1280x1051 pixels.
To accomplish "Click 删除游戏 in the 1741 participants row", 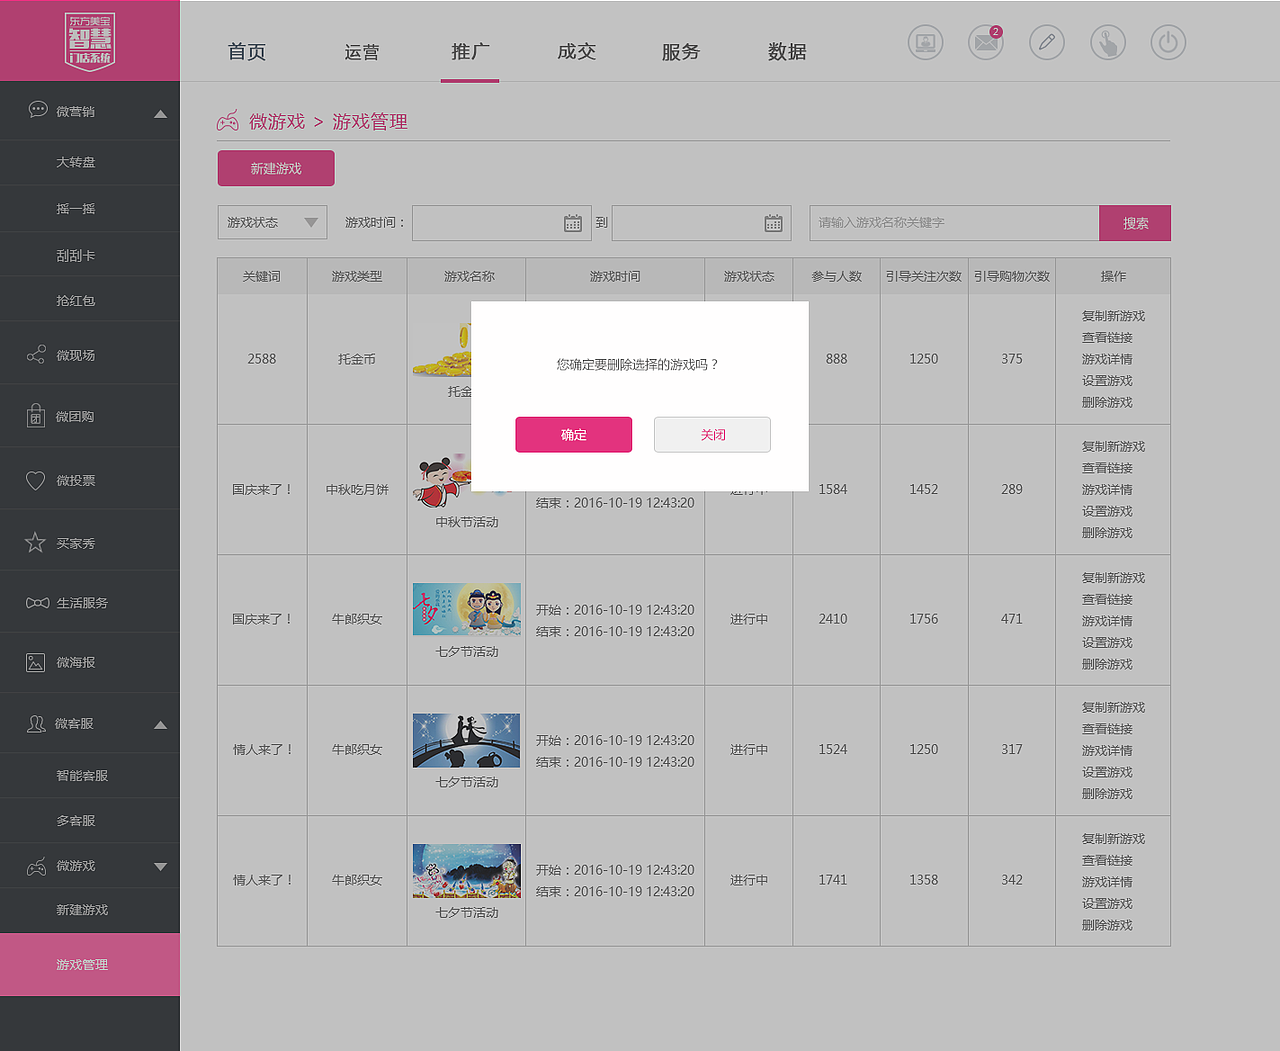I will [x=1107, y=925].
